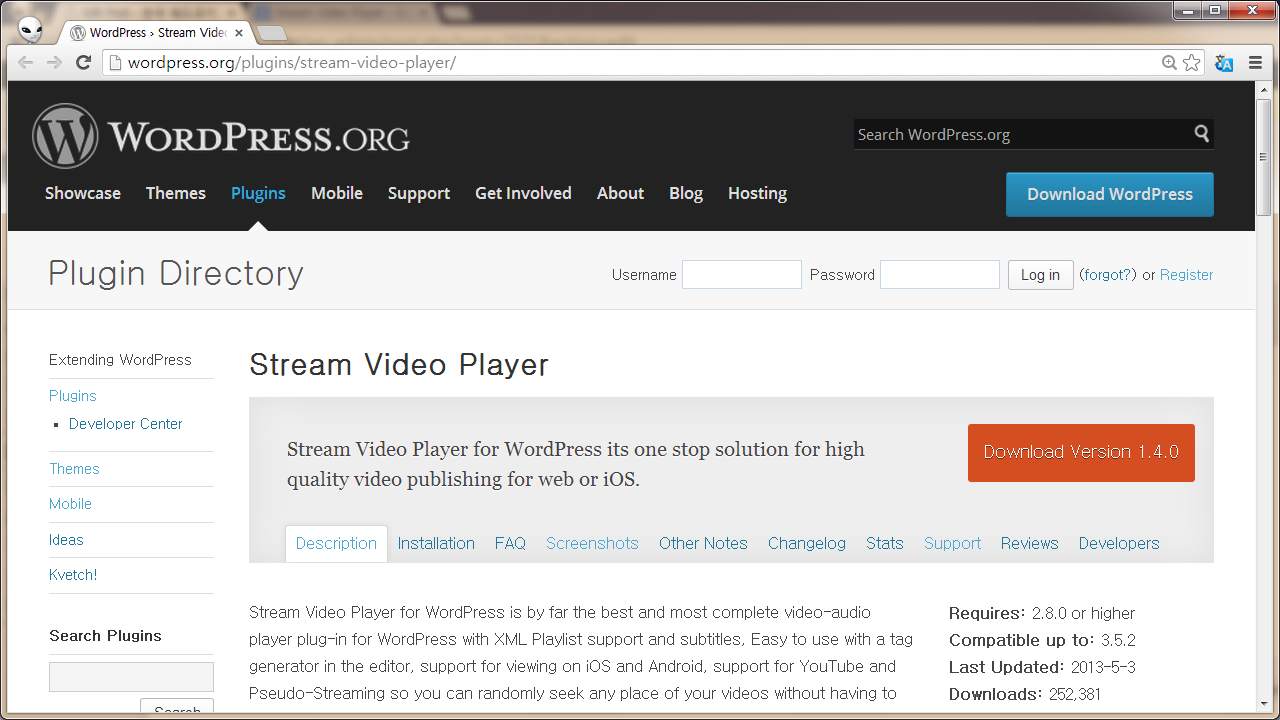The height and width of the screenshot is (720, 1280).
Task: Click the magnifier icon in Search WordPress.org box
Action: pyautogui.click(x=1200, y=133)
